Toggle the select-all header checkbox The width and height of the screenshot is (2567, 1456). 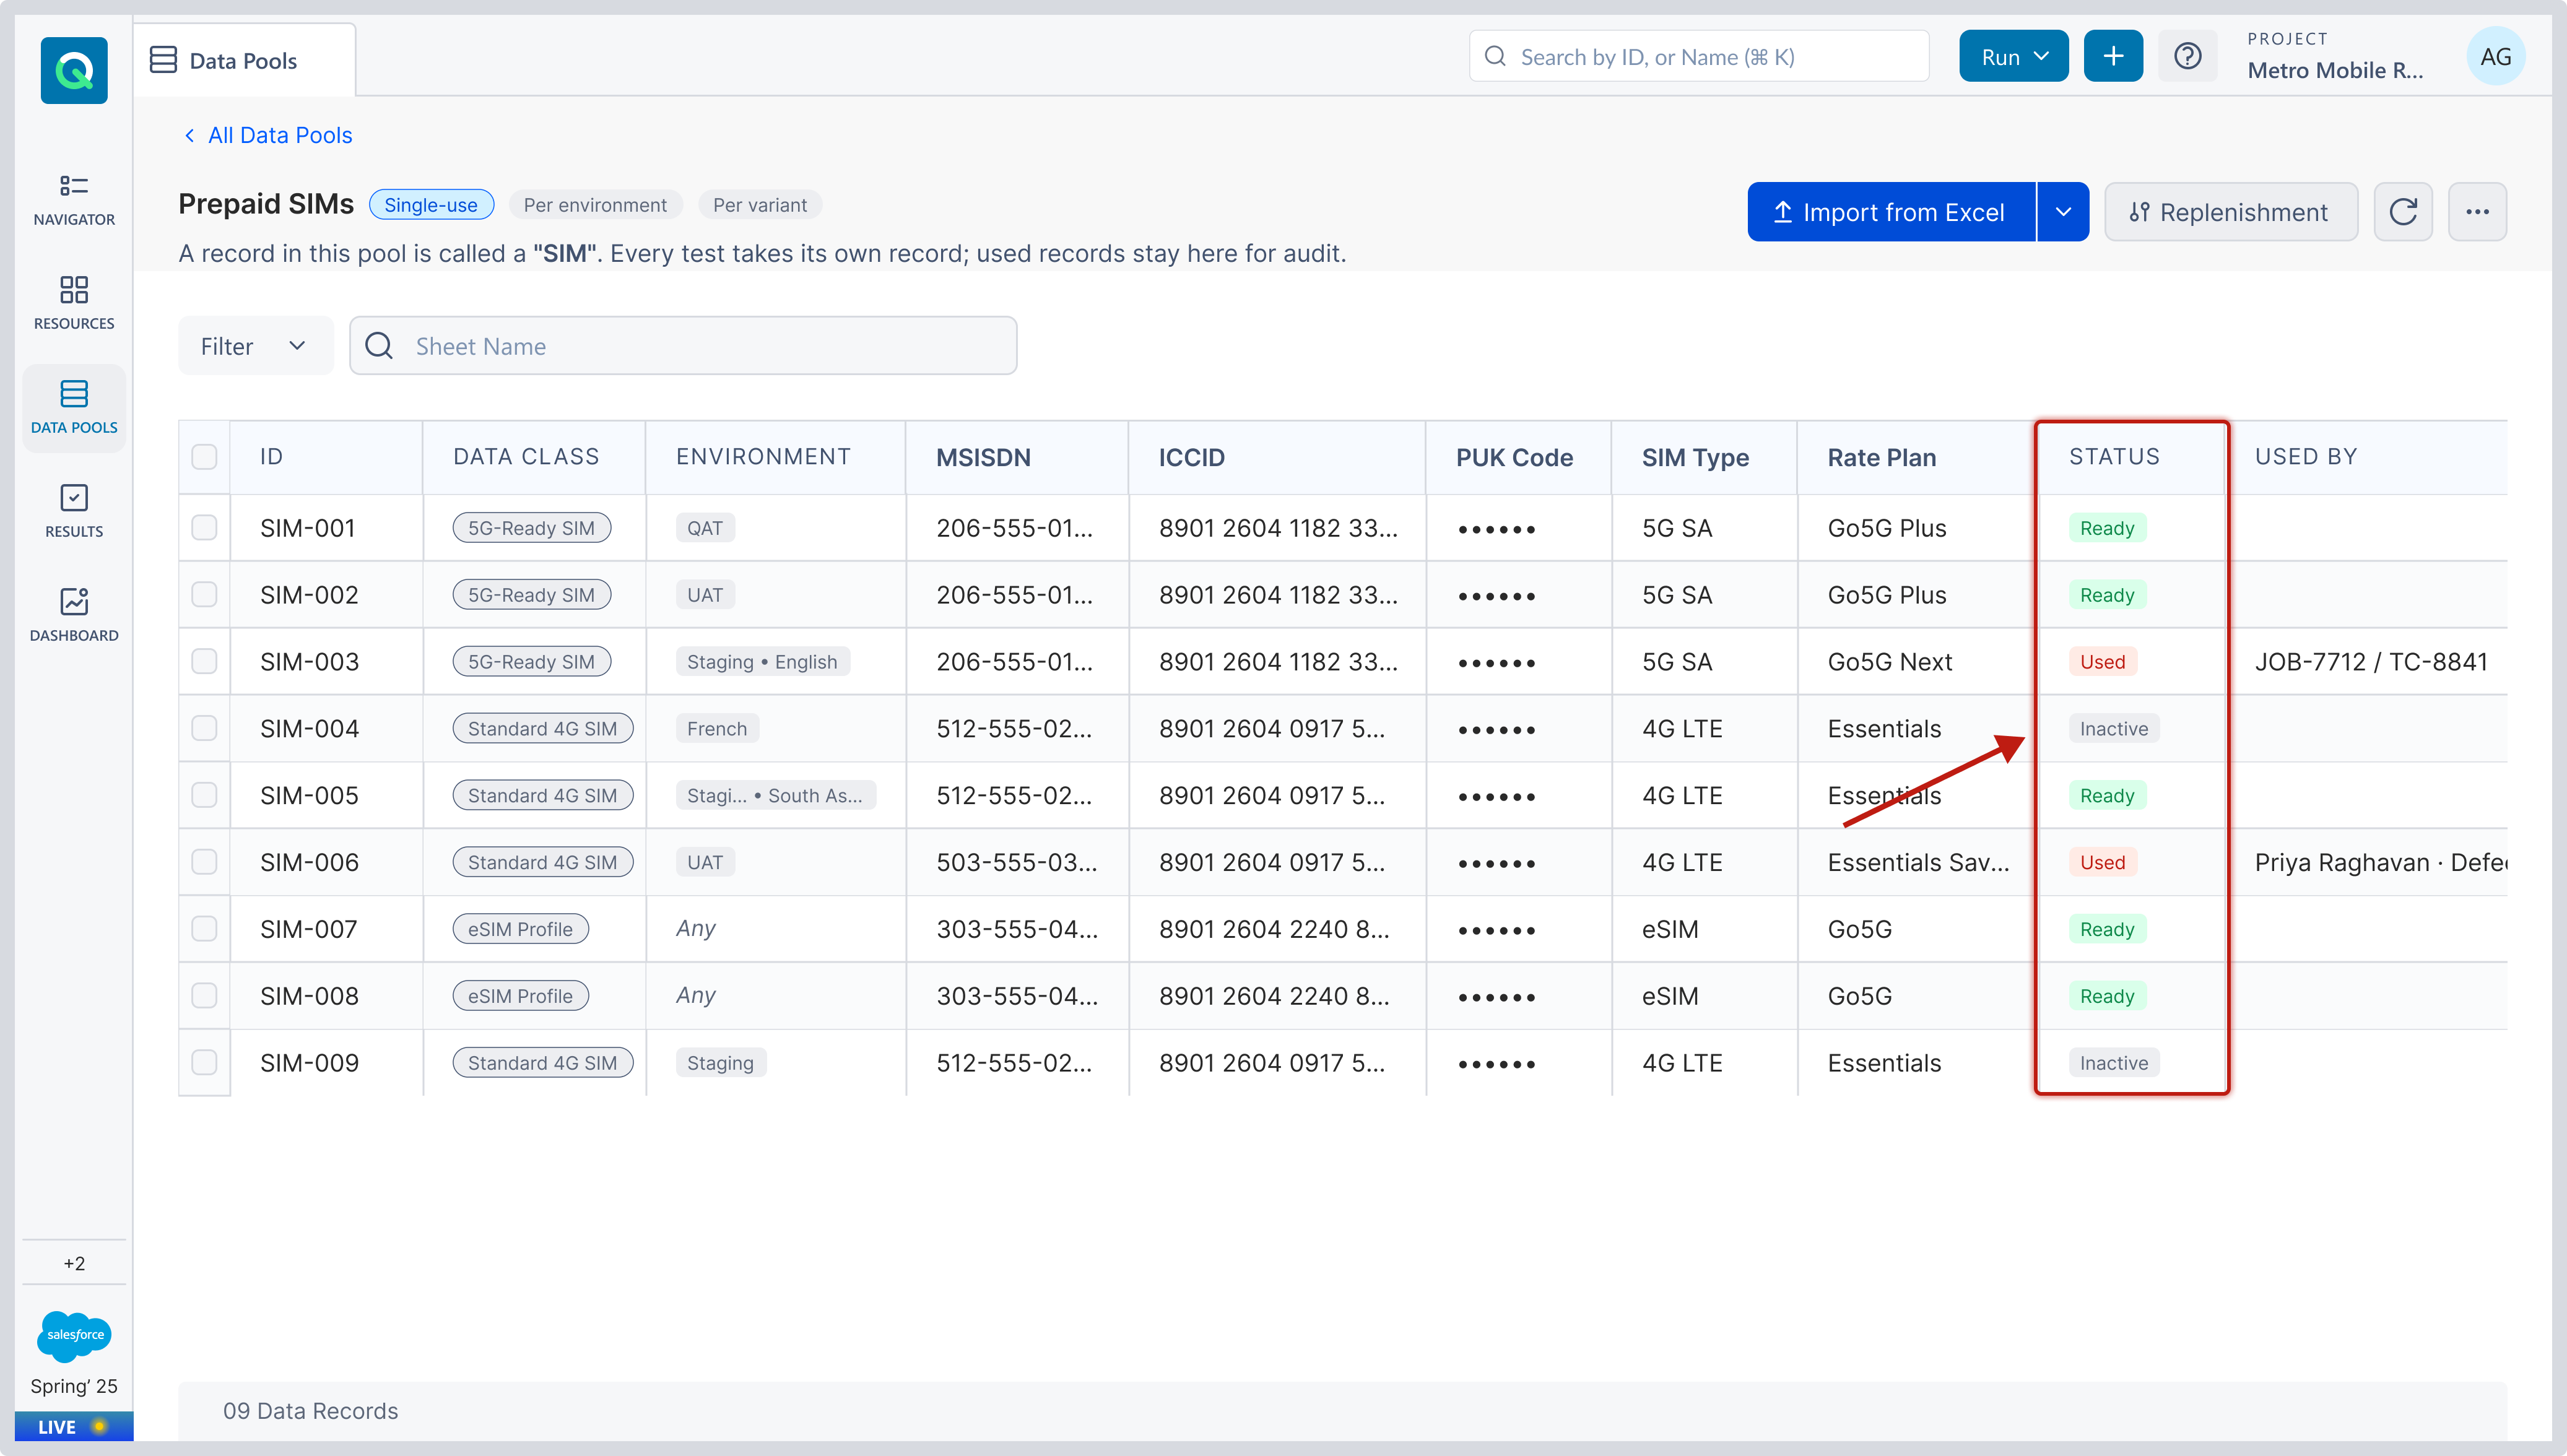[x=204, y=457]
